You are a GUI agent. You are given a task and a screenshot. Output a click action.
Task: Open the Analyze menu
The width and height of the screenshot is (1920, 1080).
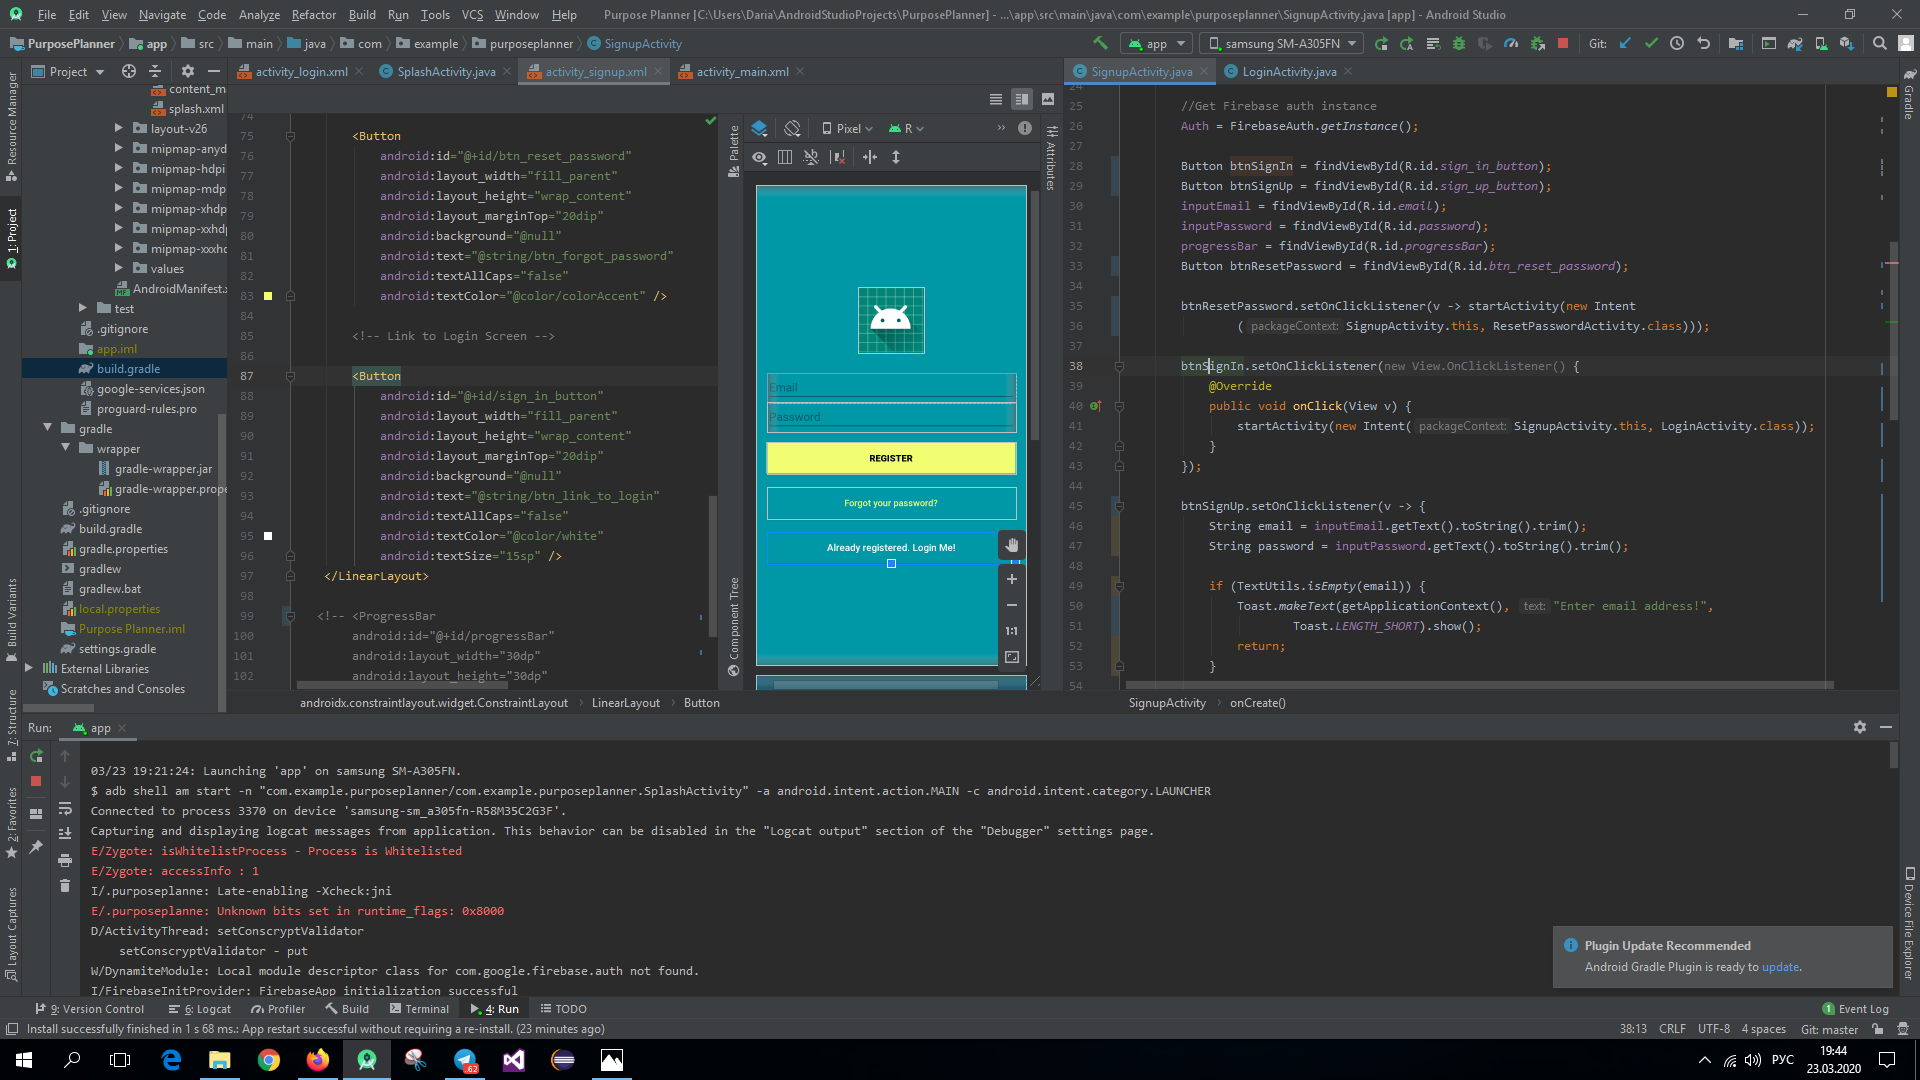click(x=259, y=14)
